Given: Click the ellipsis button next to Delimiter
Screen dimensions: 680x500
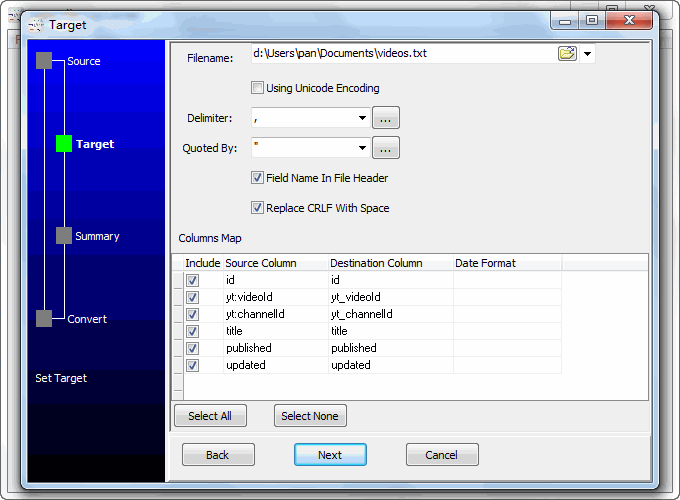Looking at the screenshot, I should point(386,118).
